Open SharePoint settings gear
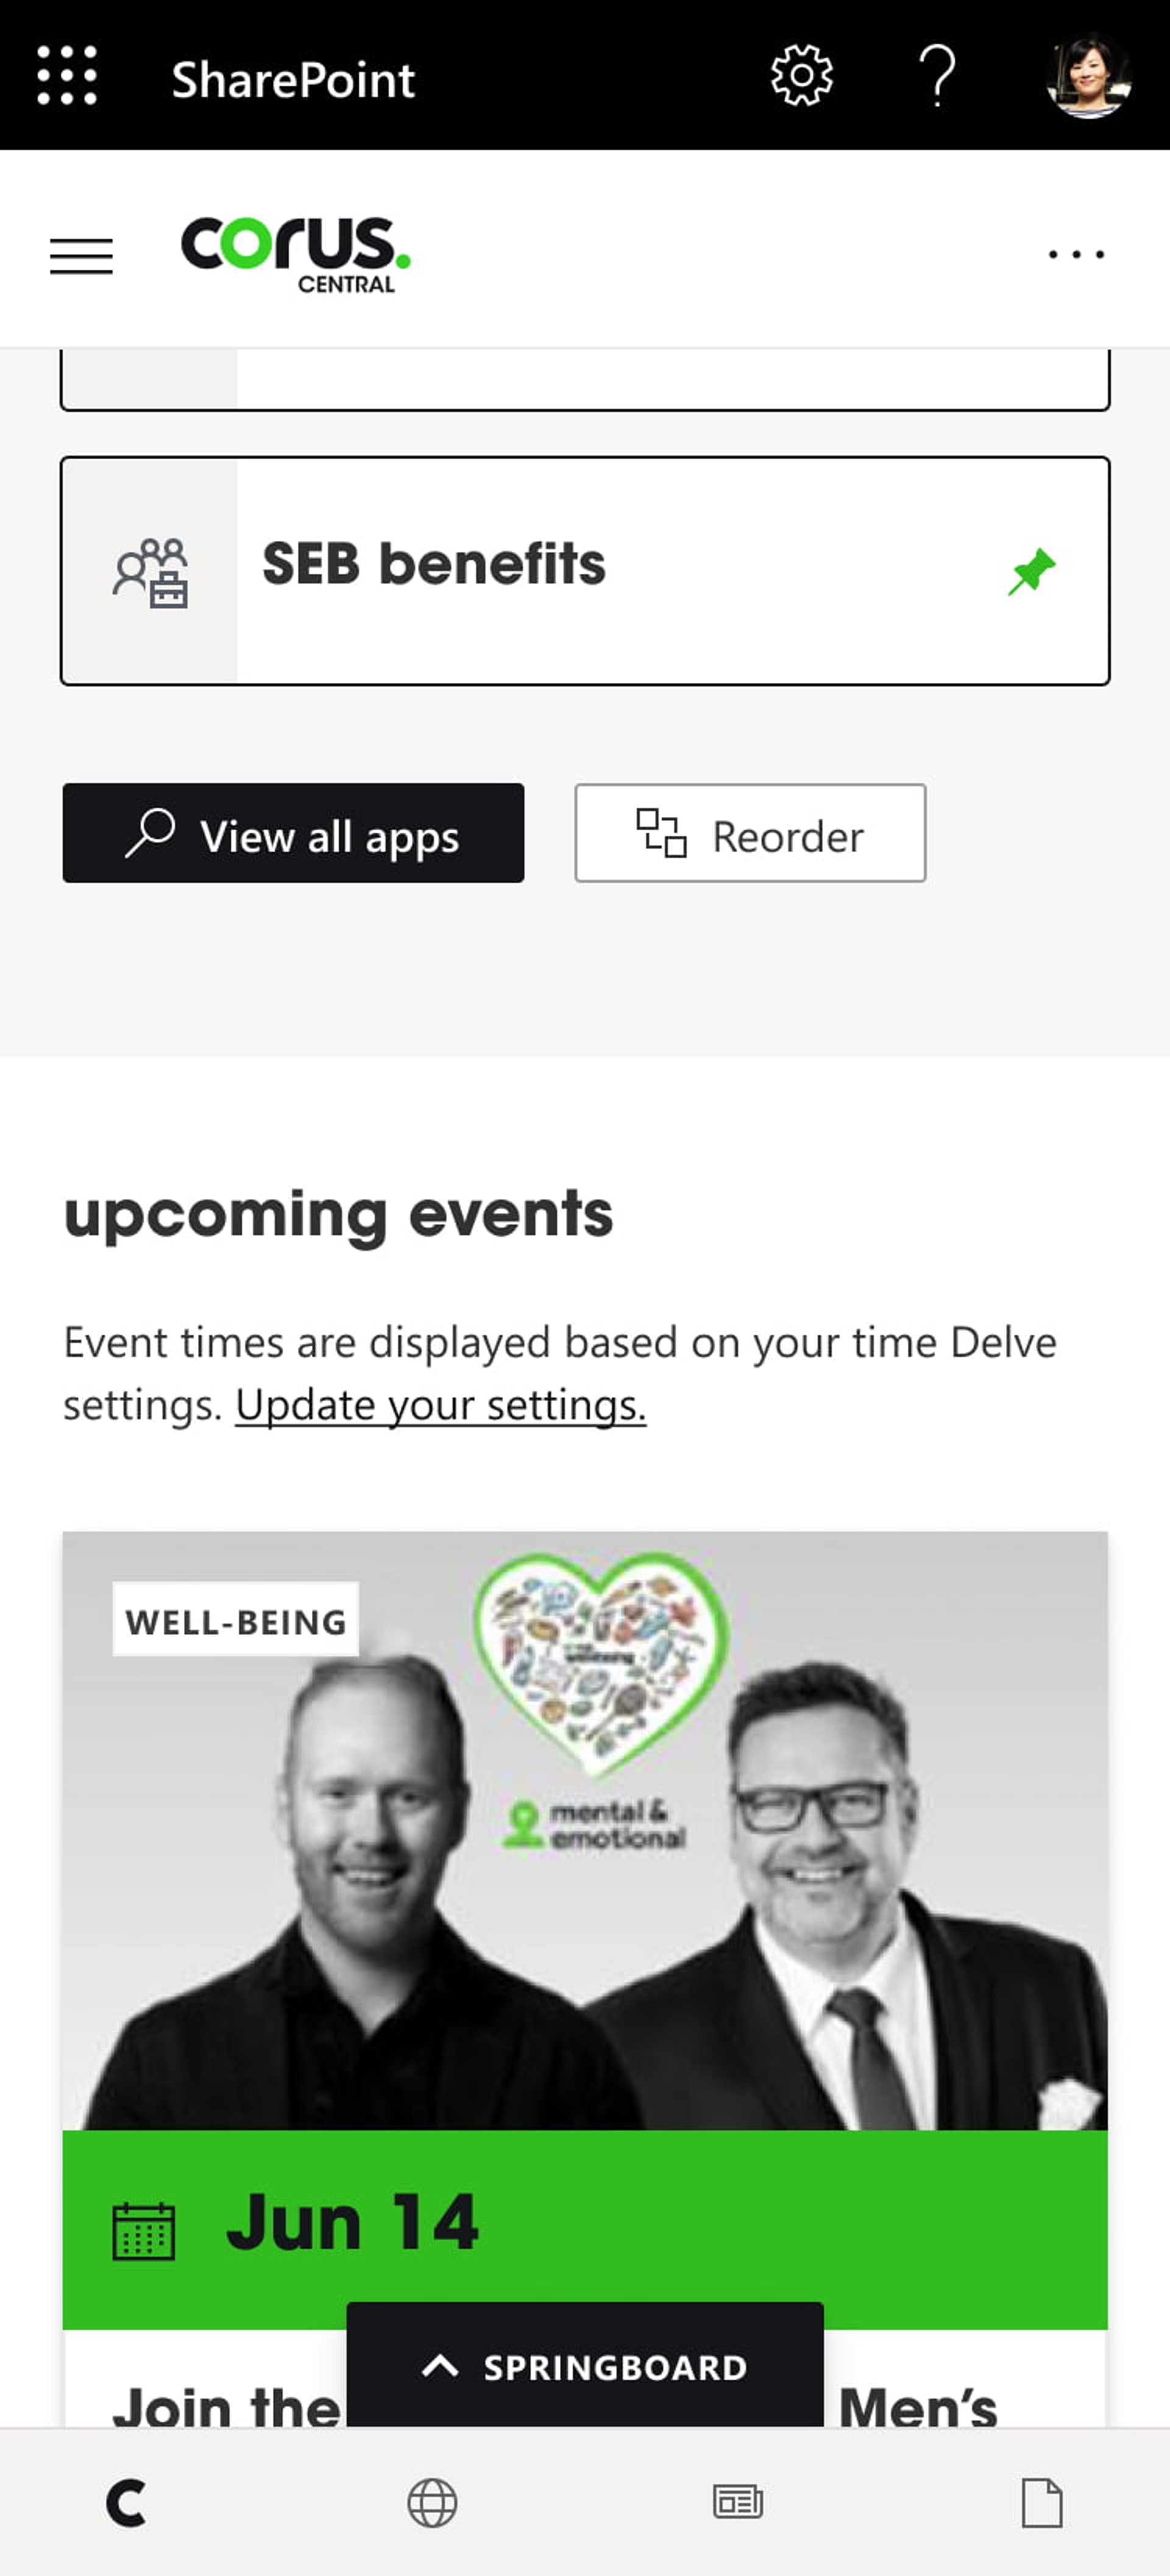 coord(800,76)
